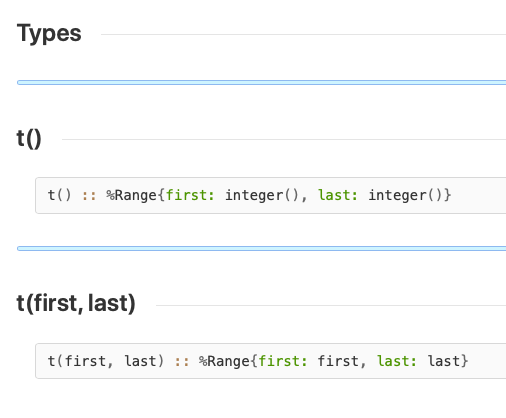This screenshot has height=418, width=506.
Task: Click t() at start of first code block
Action: point(60,195)
